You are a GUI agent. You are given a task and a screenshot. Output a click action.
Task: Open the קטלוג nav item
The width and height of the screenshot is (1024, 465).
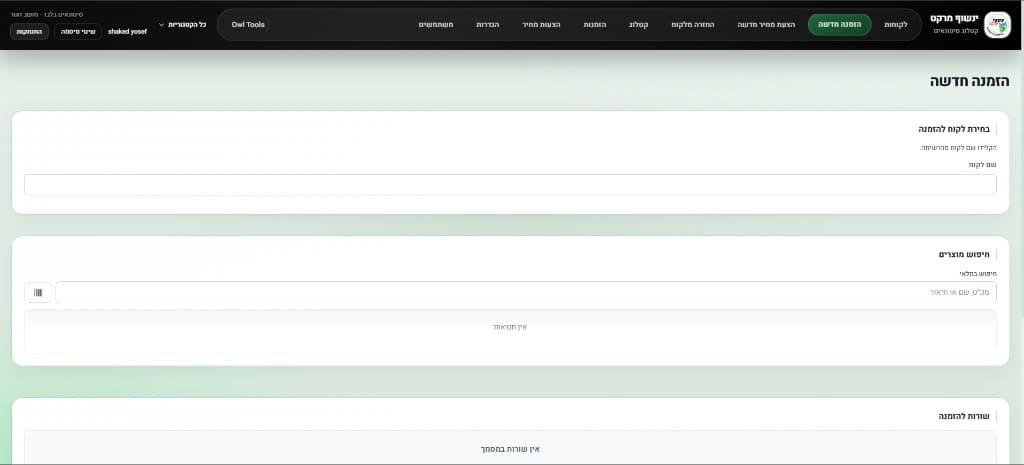638,25
